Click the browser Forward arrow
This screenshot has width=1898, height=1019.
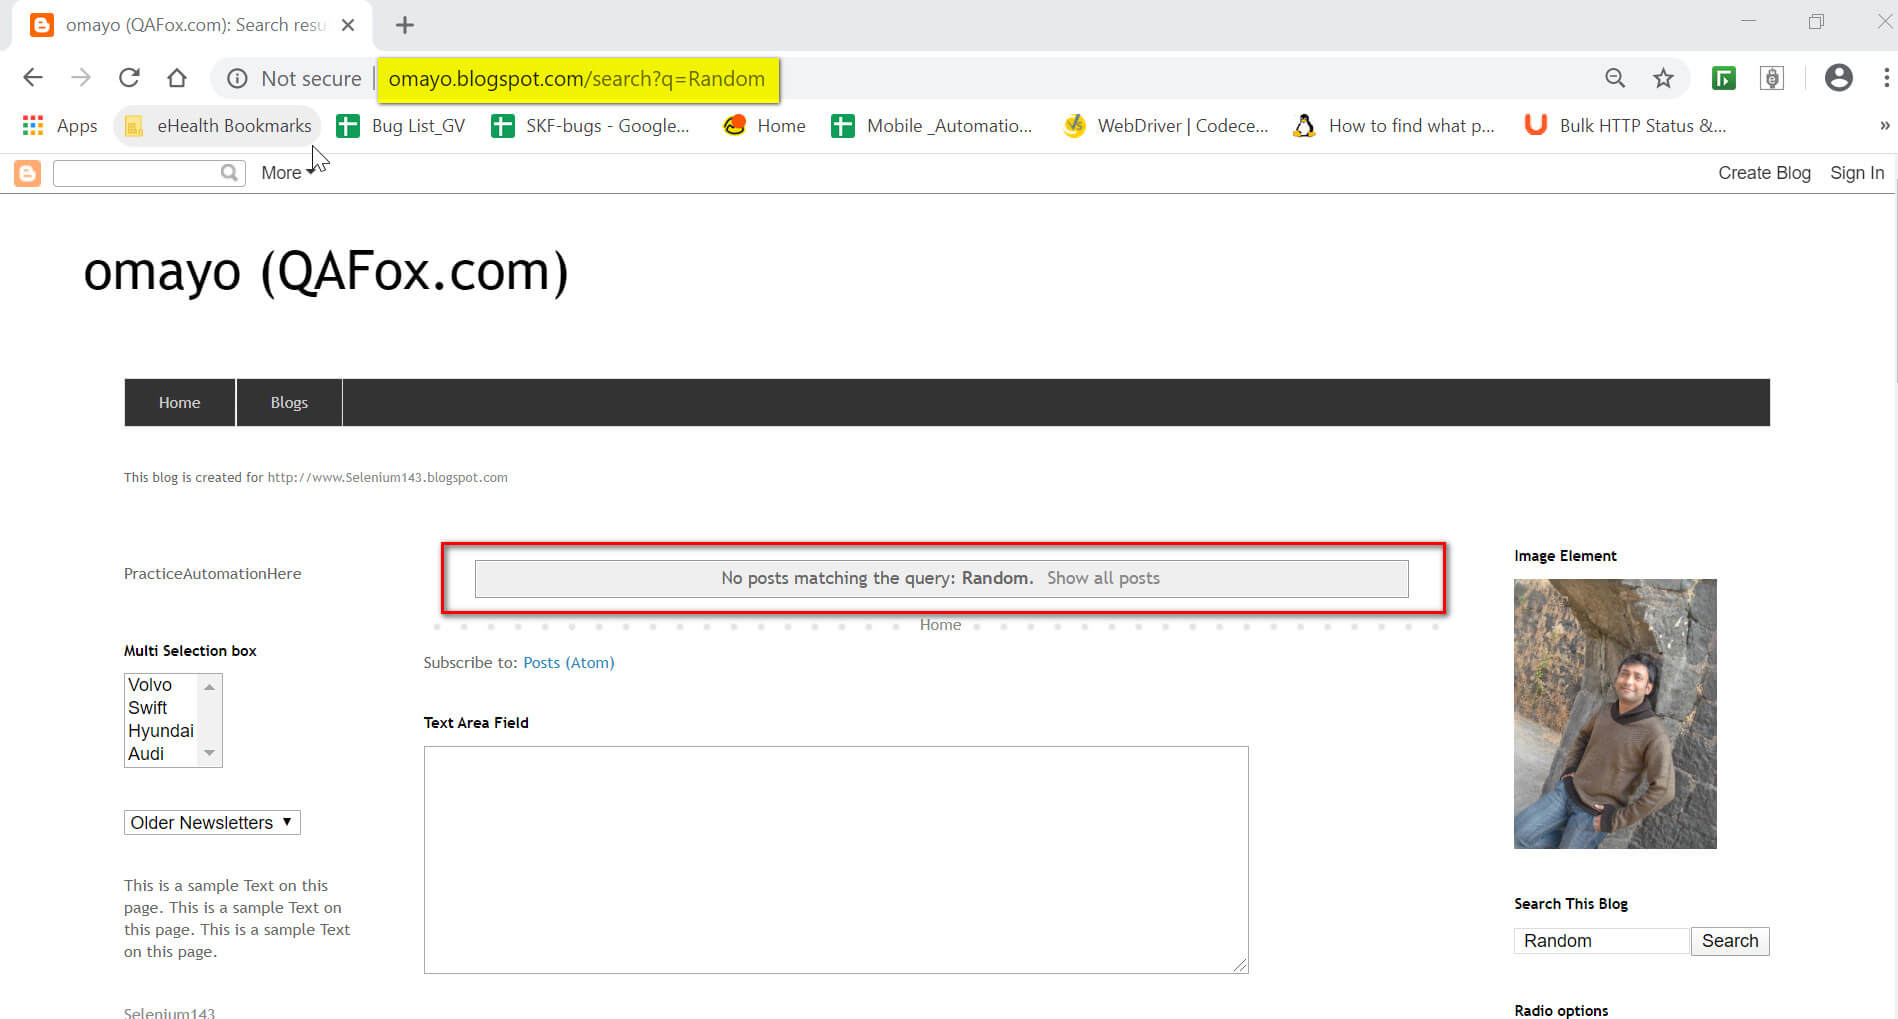[x=81, y=78]
